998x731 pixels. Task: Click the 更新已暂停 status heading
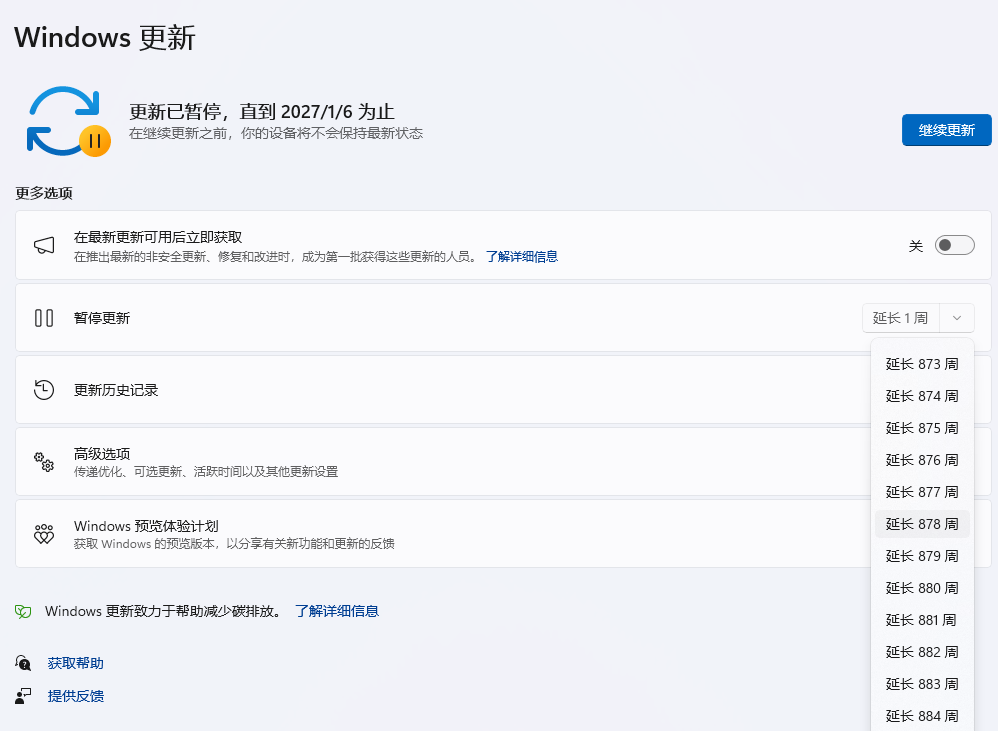click(x=262, y=112)
